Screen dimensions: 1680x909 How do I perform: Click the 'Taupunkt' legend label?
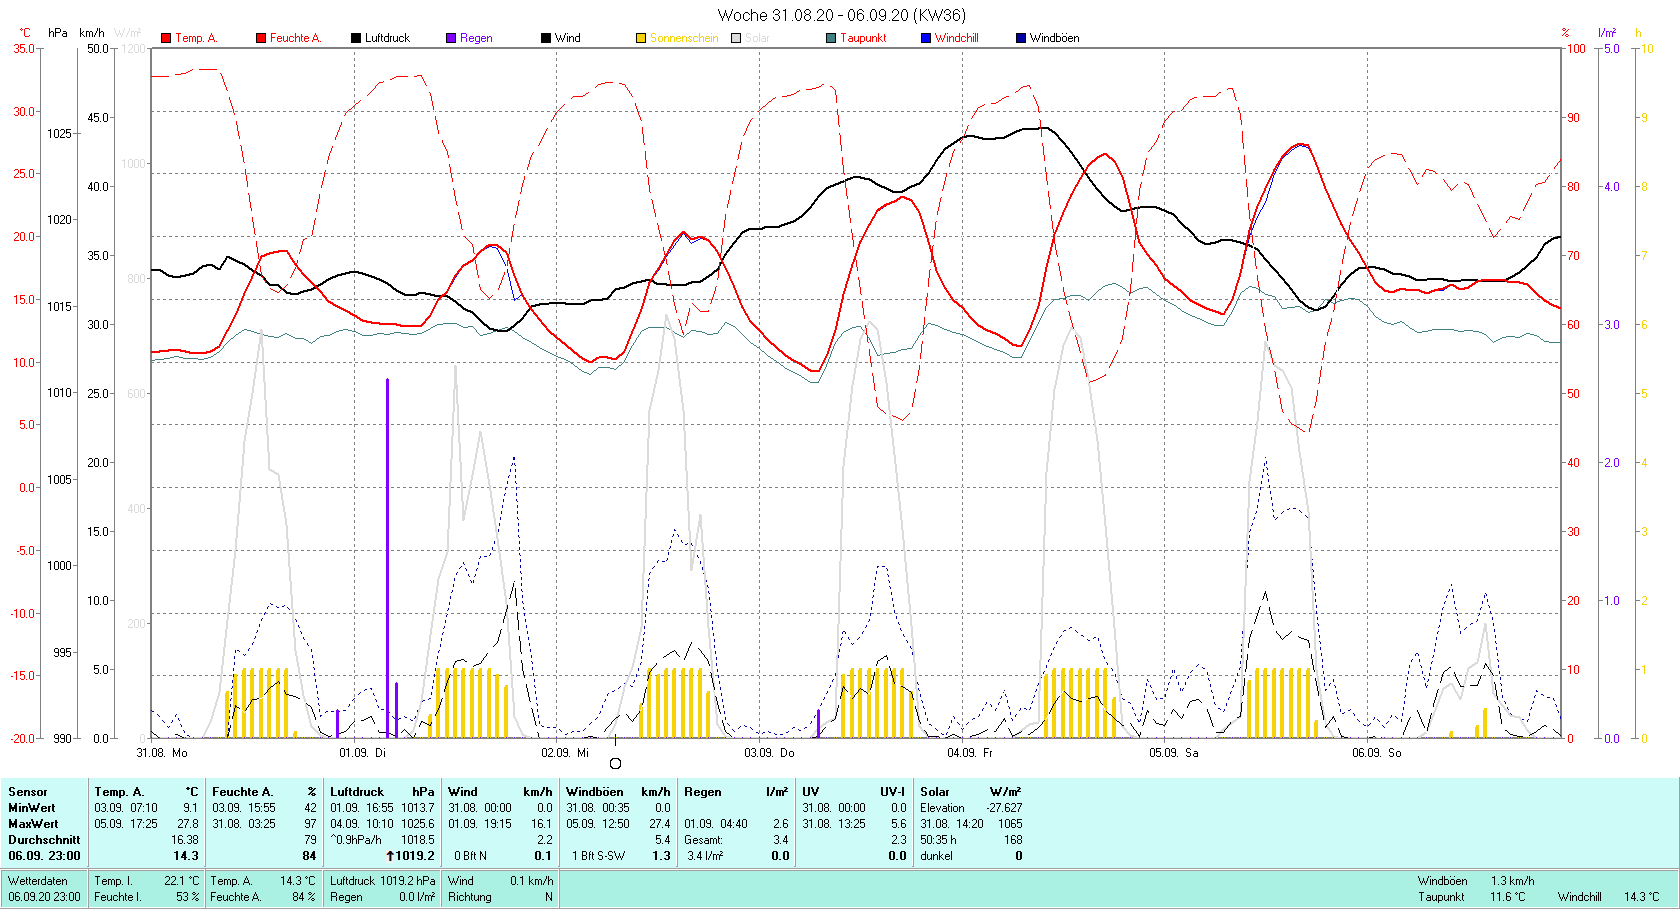863,38
